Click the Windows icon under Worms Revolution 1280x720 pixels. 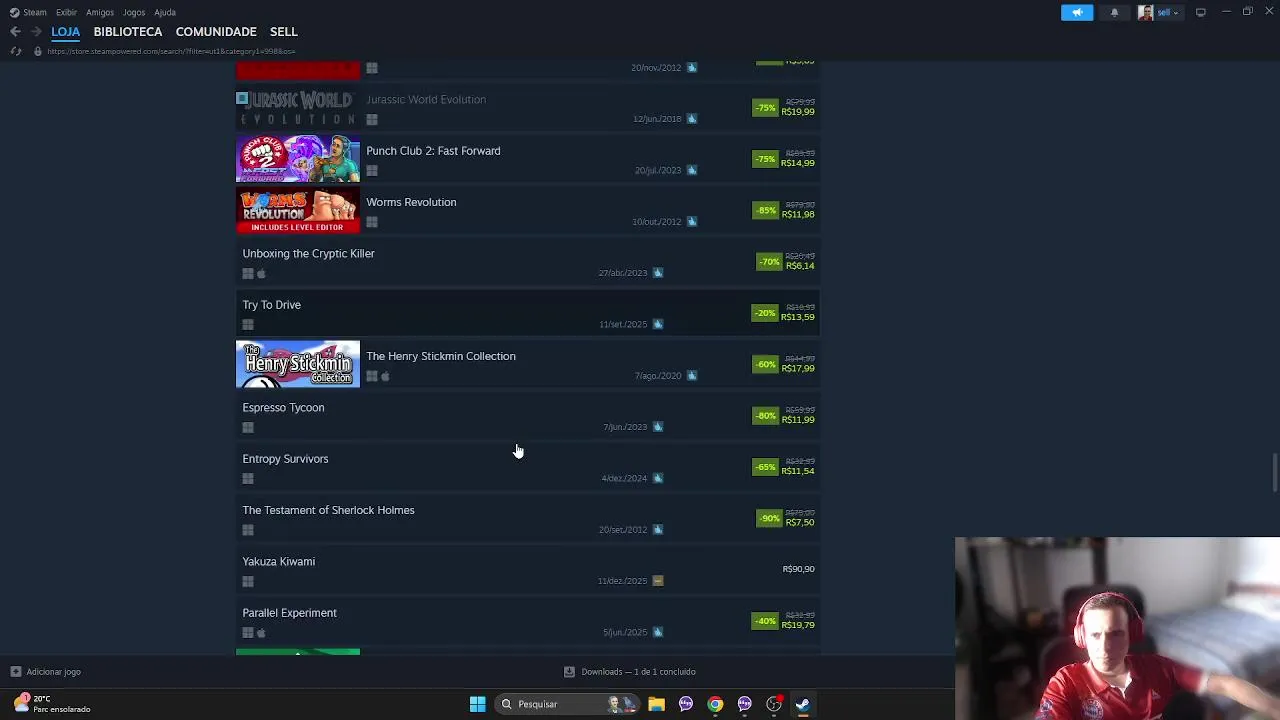(x=372, y=222)
